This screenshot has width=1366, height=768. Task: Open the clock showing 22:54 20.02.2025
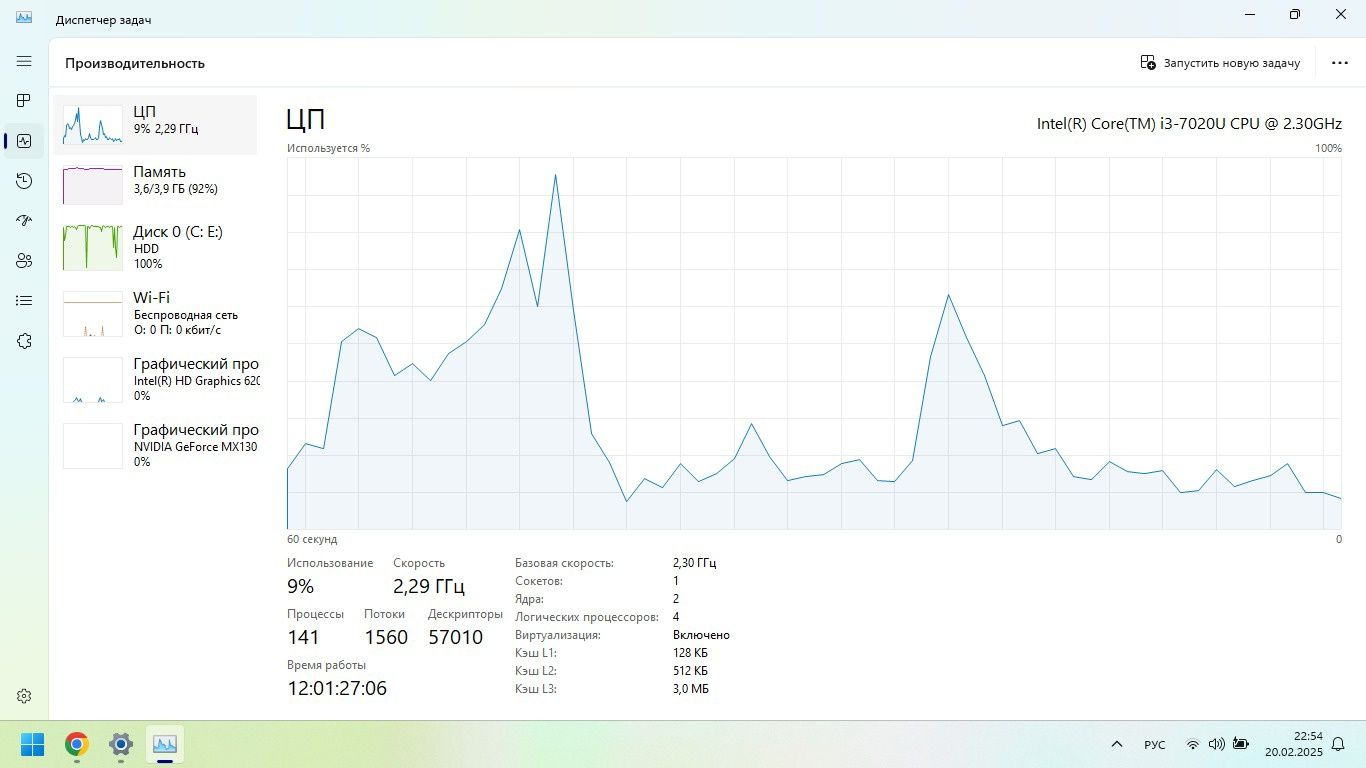pos(1293,744)
